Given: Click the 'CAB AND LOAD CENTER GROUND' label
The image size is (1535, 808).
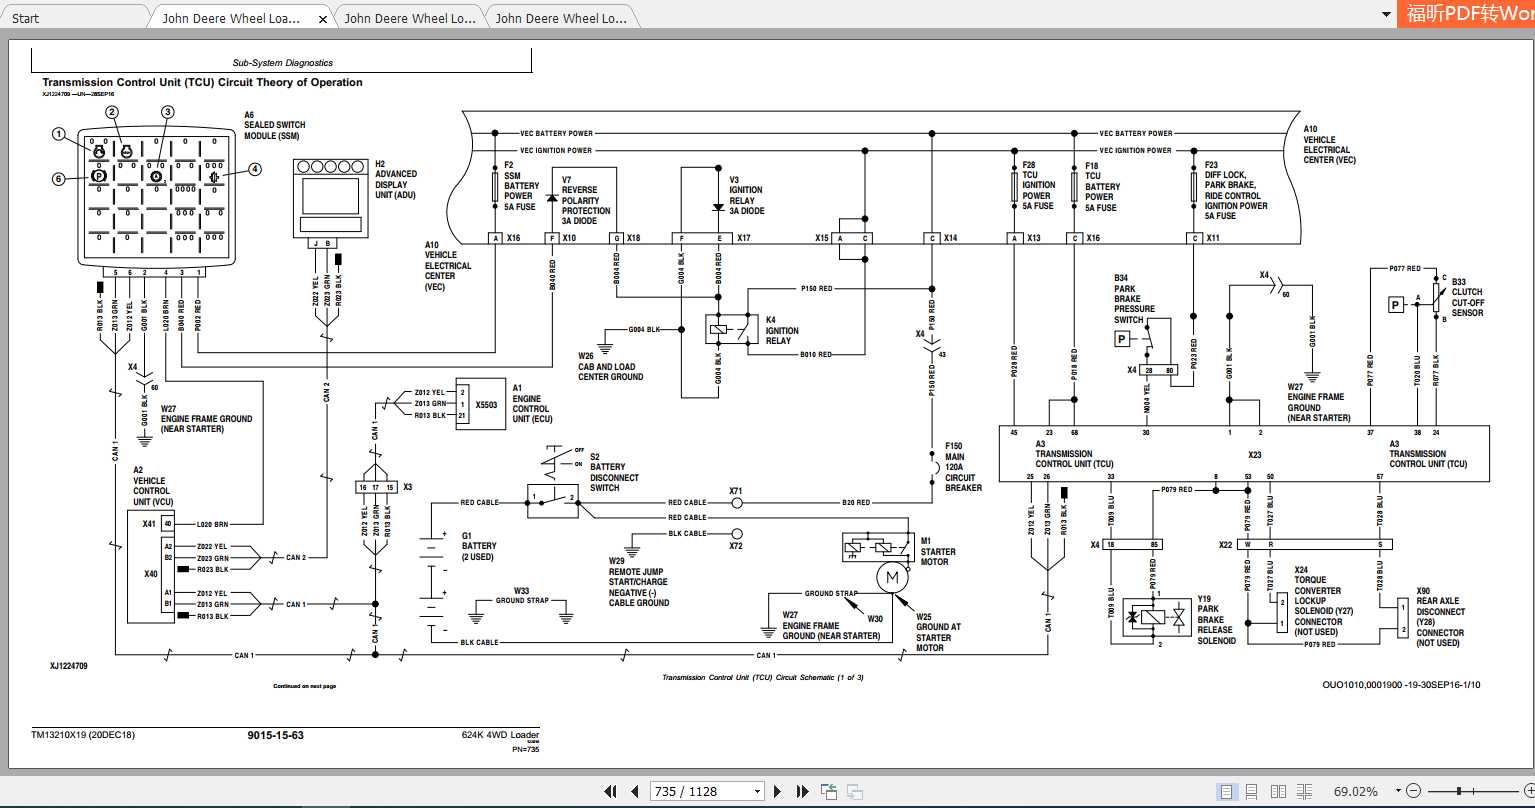Looking at the screenshot, I should pos(609,372).
